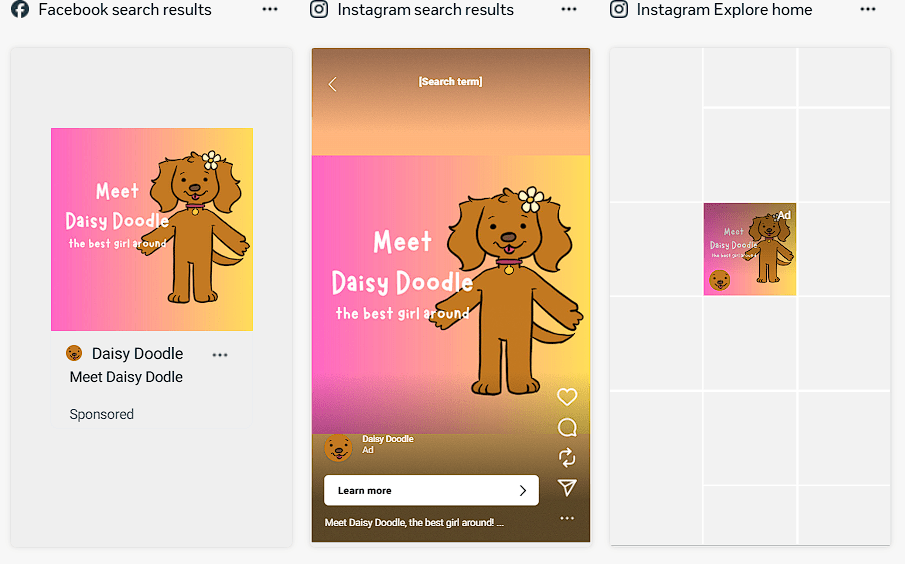Open the more options dots under share icon
This screenshot has height=564, width=905.
pos(567,518)
